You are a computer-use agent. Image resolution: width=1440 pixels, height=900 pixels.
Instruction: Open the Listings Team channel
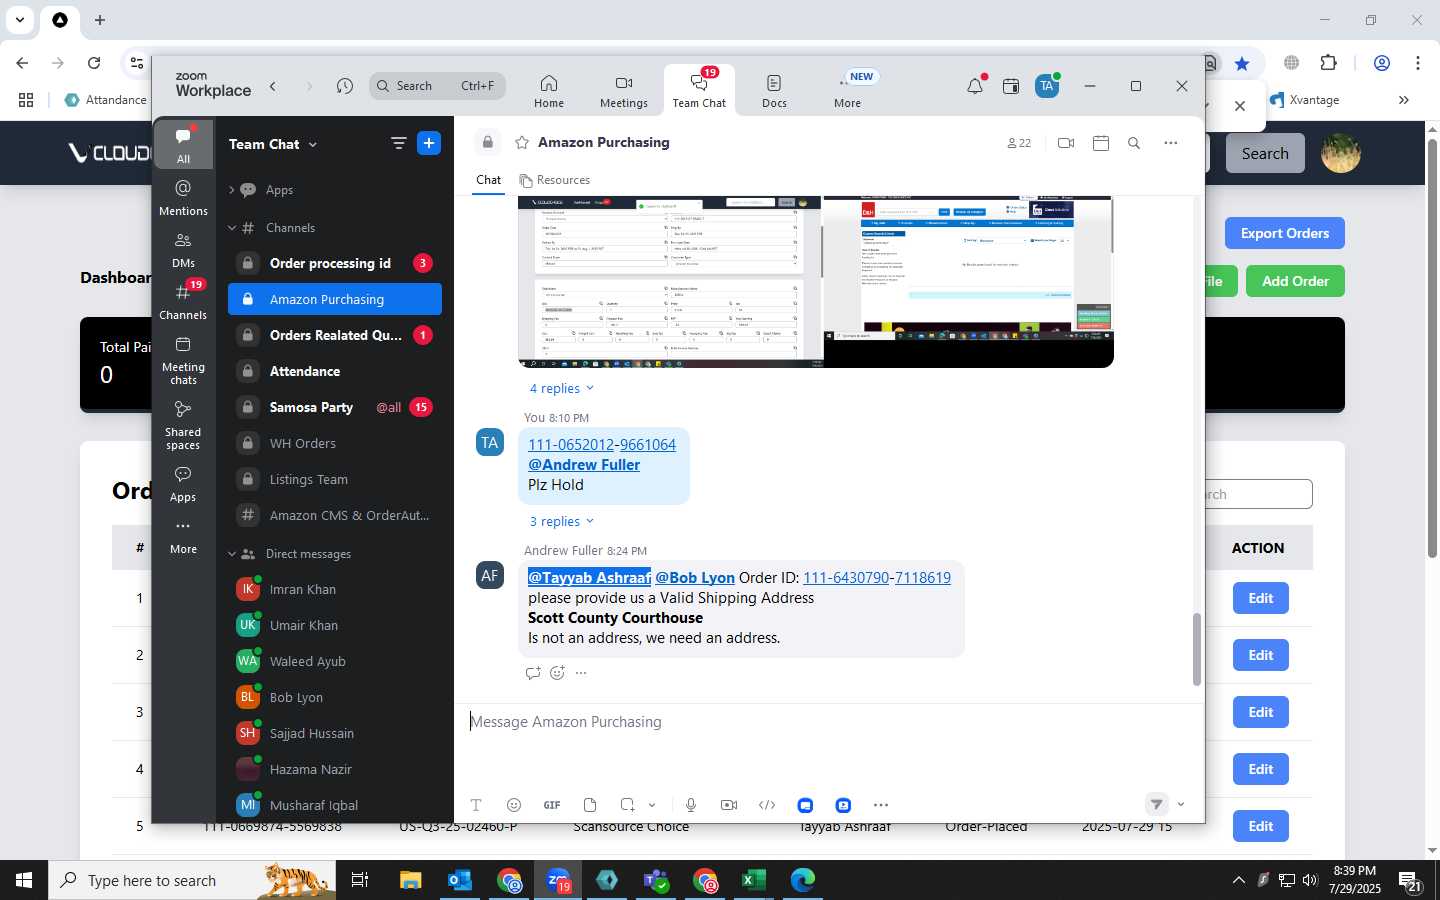pyautogui.click(x=335, y=479)
